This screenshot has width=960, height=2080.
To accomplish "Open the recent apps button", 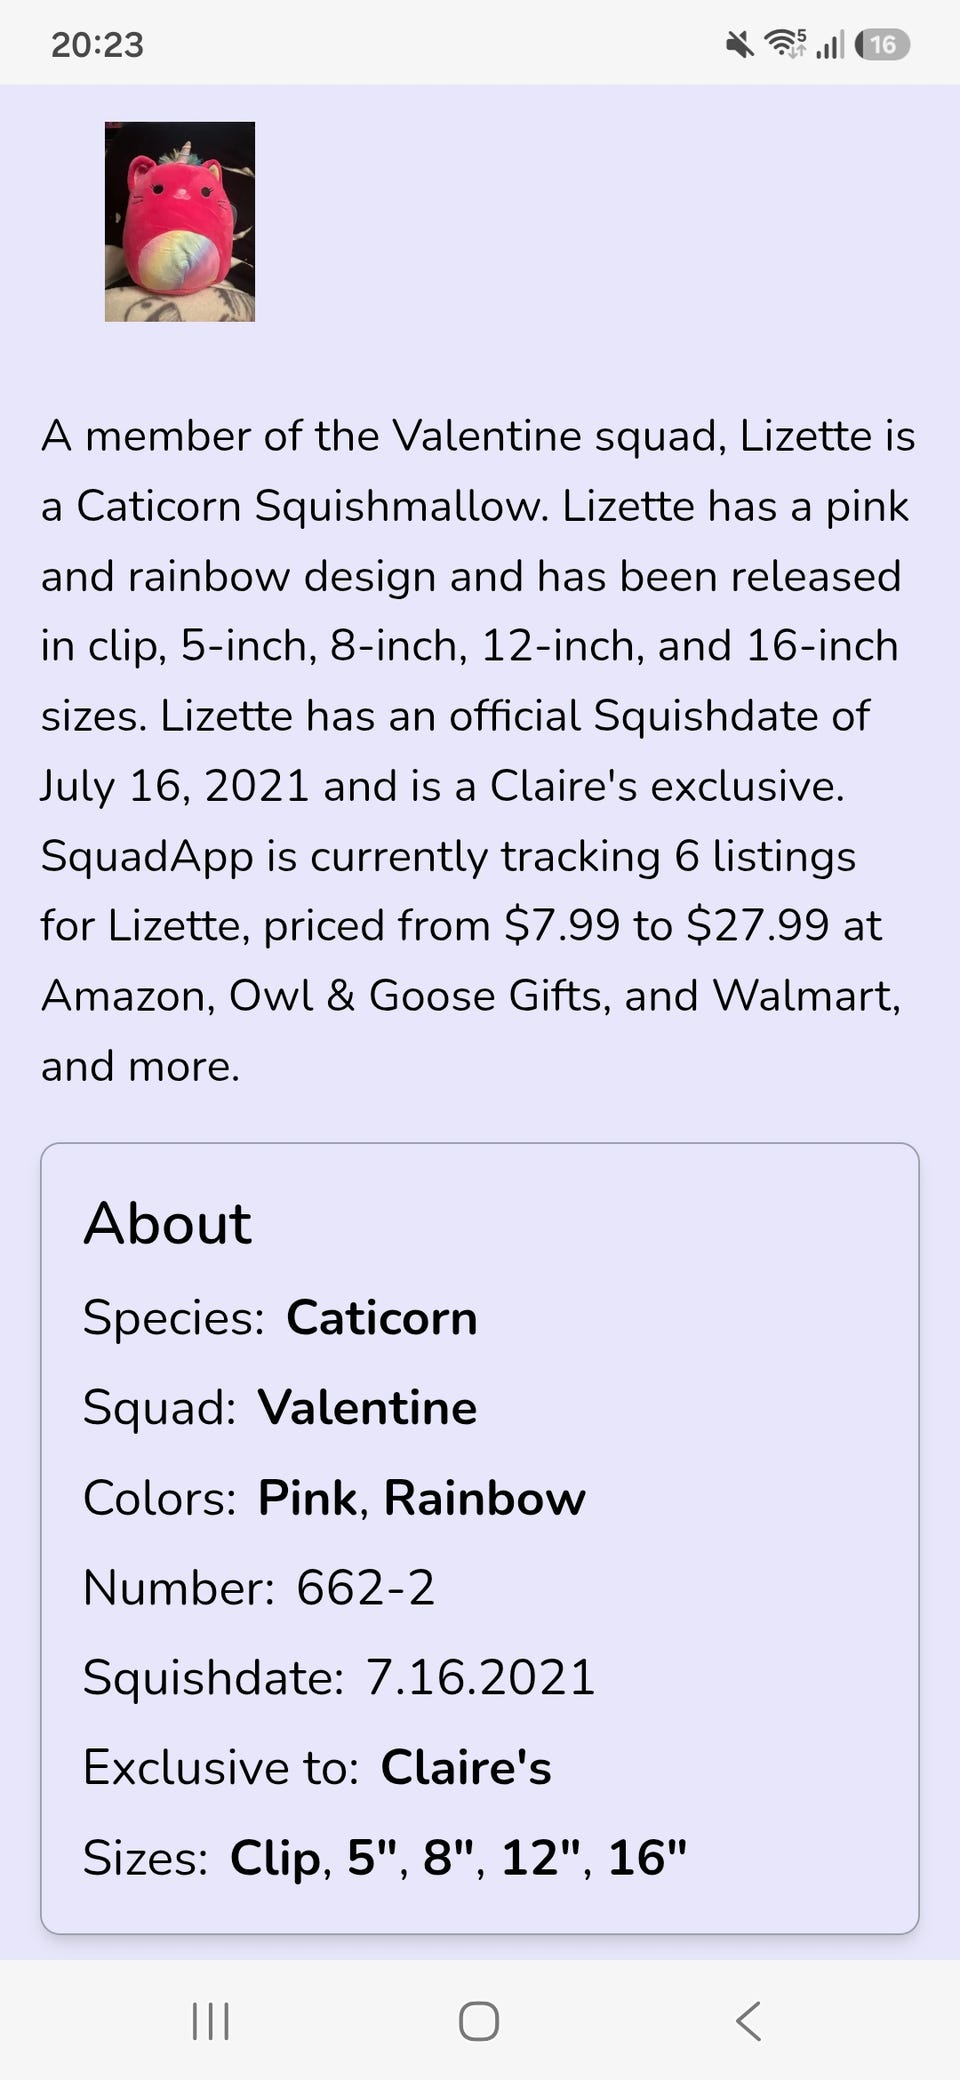I will point(210,2021).
